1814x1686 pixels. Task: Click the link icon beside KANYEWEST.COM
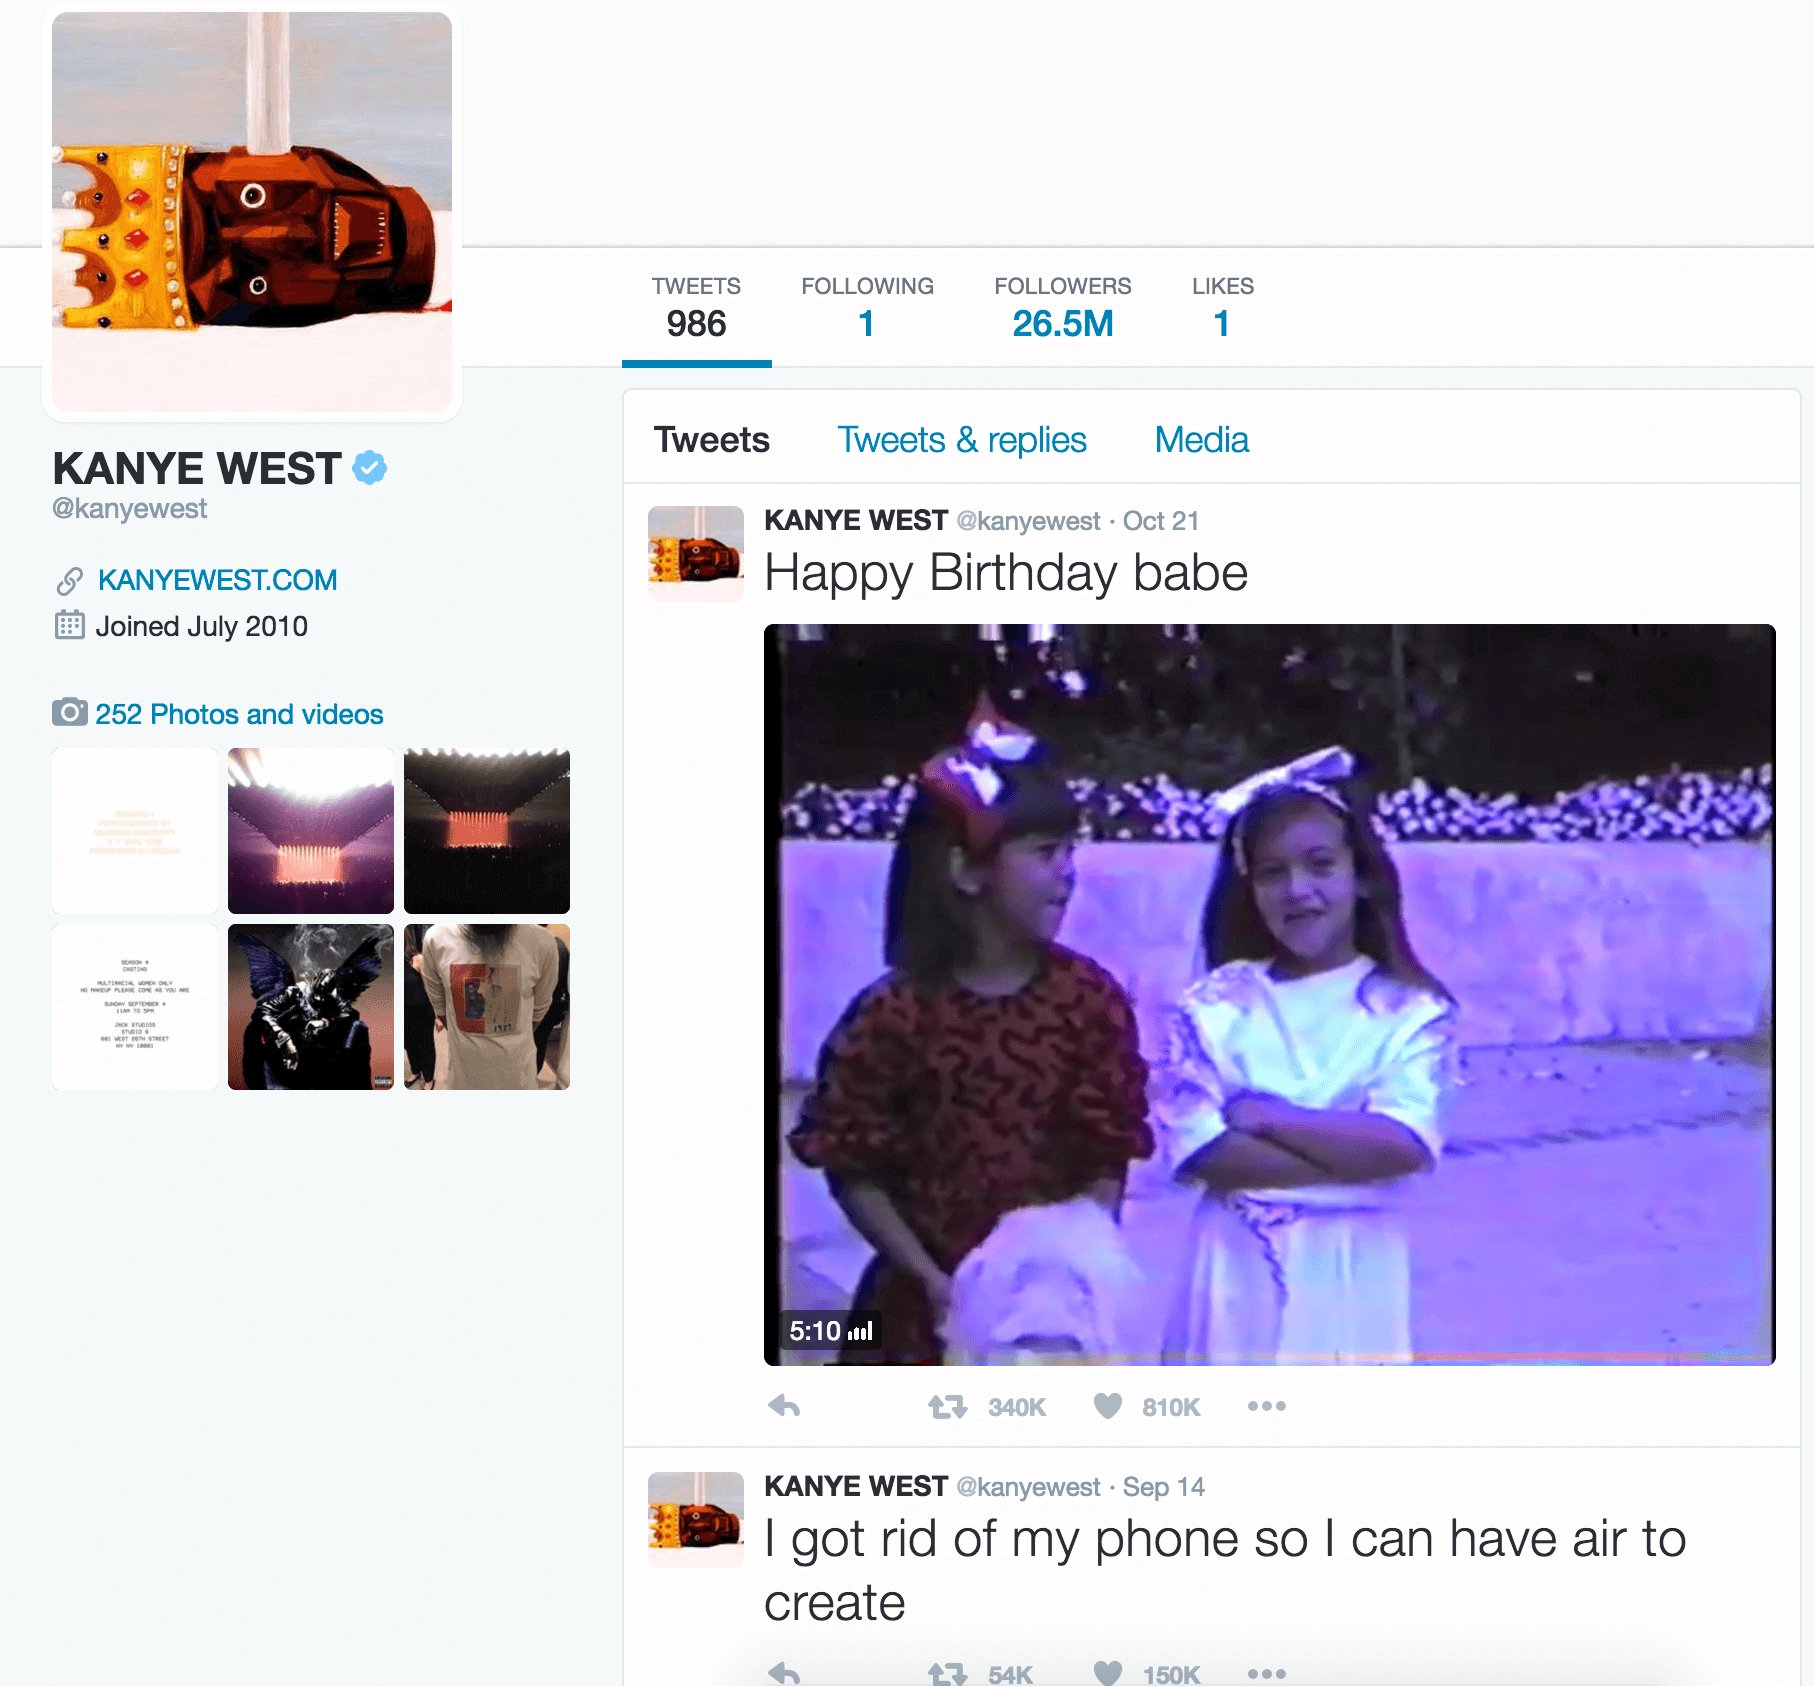pos(69,580)
